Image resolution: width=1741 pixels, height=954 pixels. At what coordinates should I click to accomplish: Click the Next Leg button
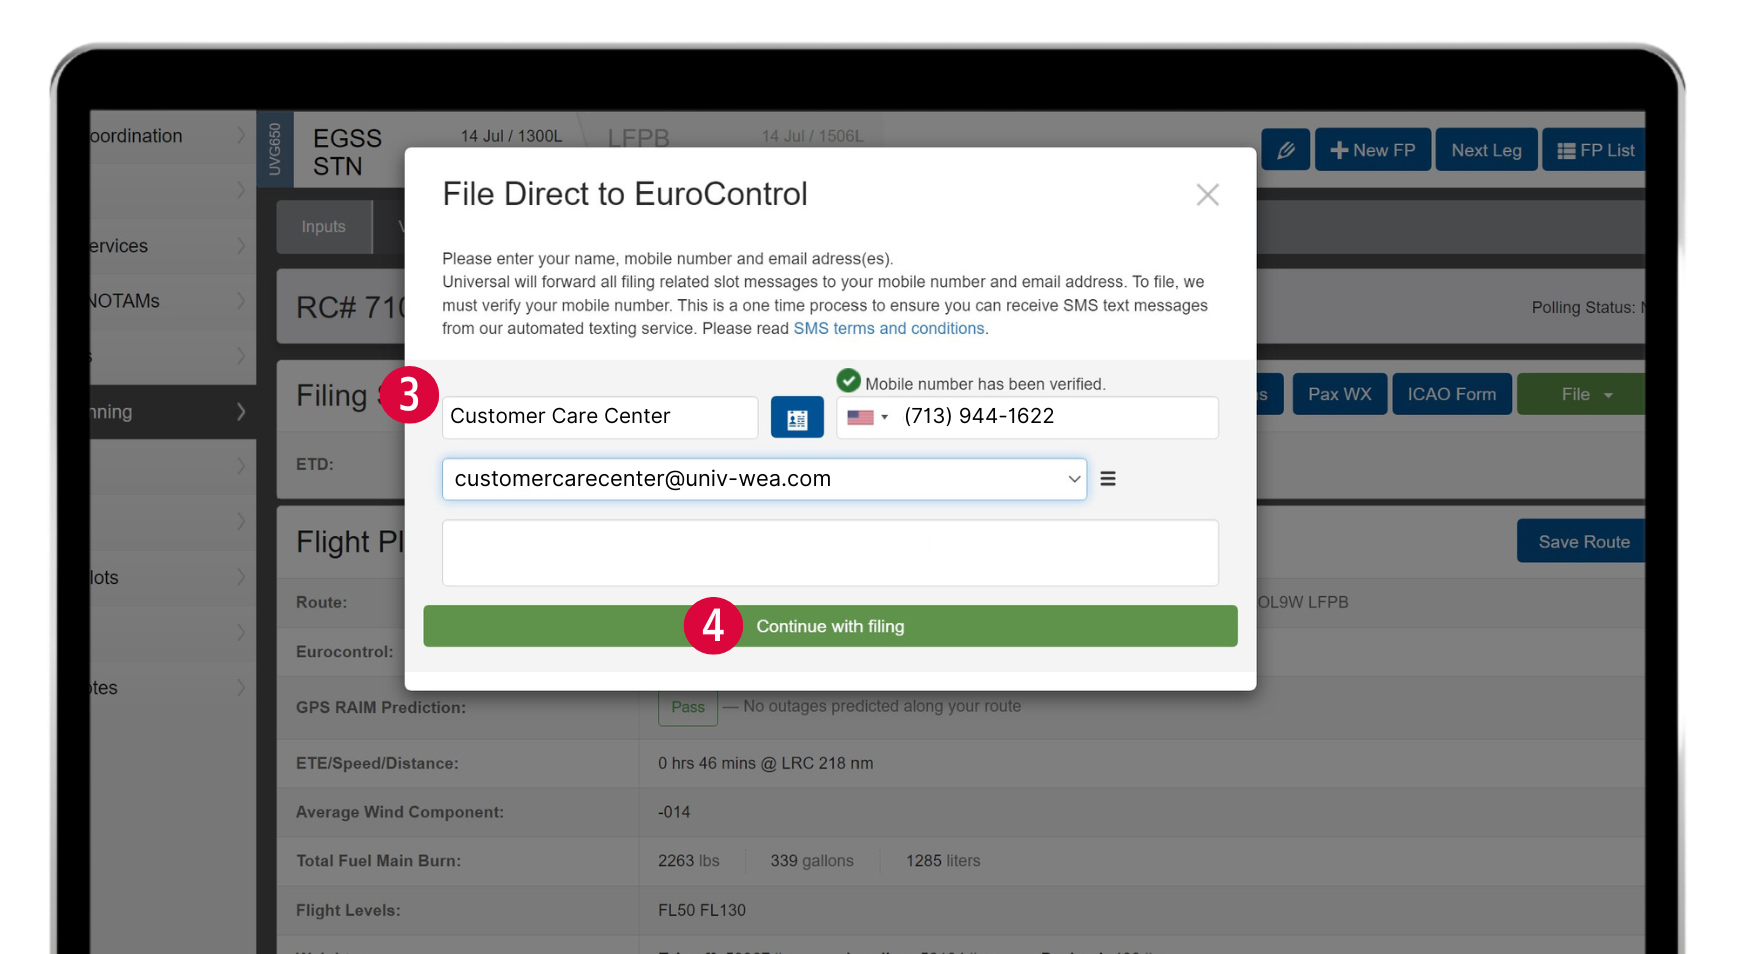(1486, 150)
